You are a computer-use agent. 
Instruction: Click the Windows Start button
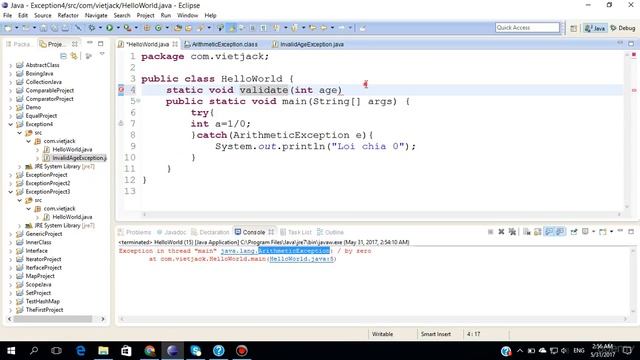point(11,351)
